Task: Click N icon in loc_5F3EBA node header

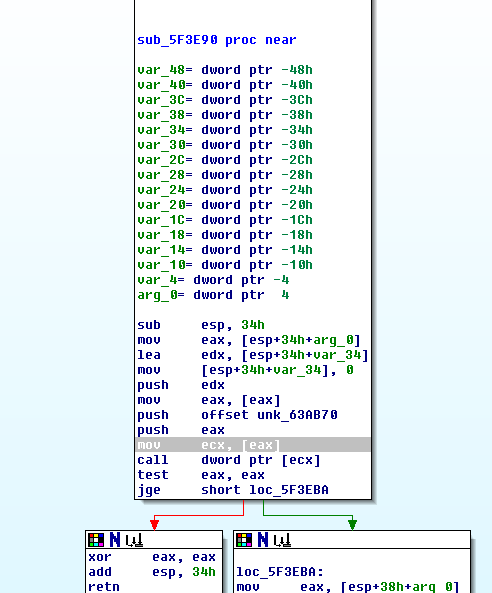Action: tap(263, 540)
